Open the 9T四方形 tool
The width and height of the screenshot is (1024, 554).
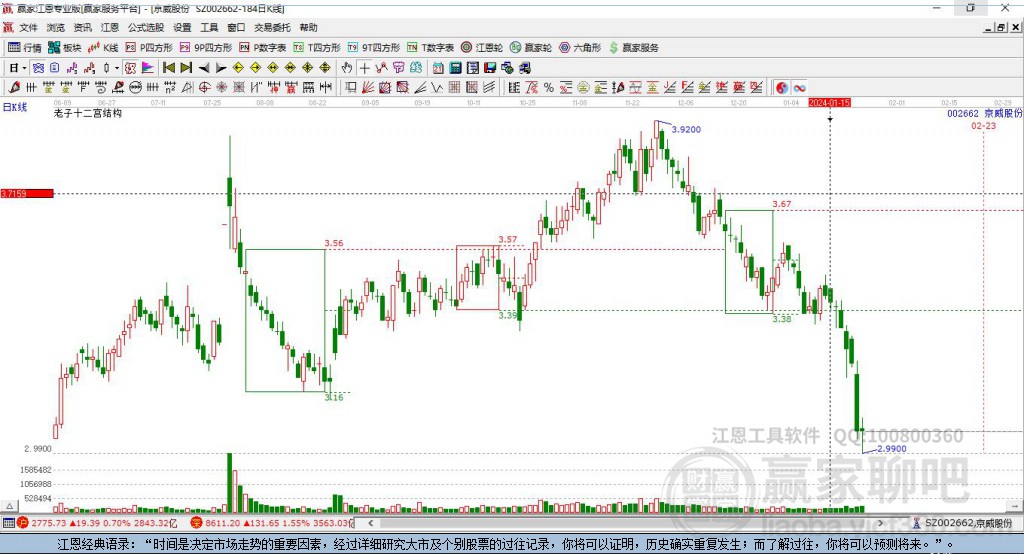tap(374, 48)
